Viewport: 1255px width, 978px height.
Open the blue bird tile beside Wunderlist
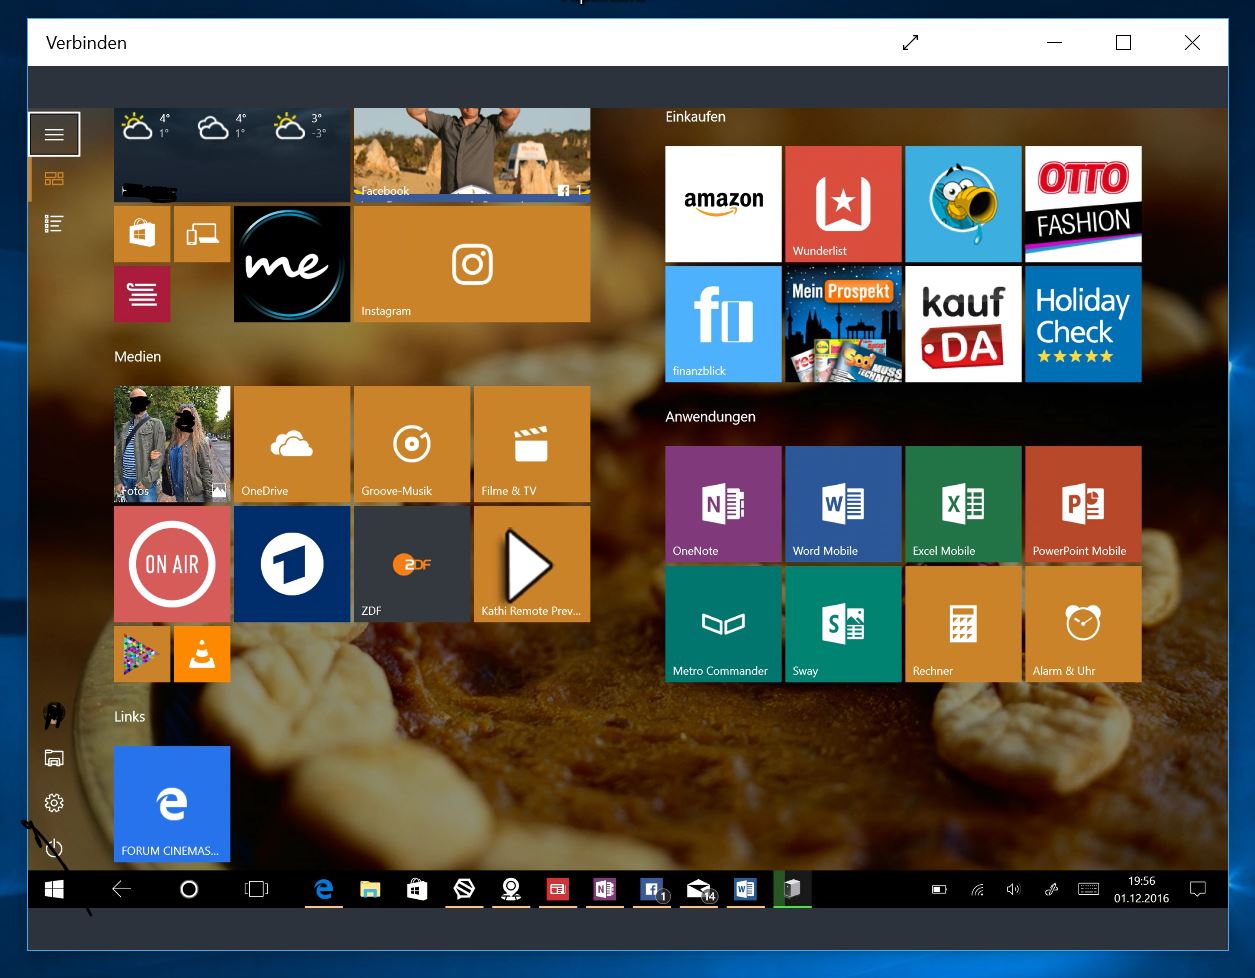(x=963, y=204)
